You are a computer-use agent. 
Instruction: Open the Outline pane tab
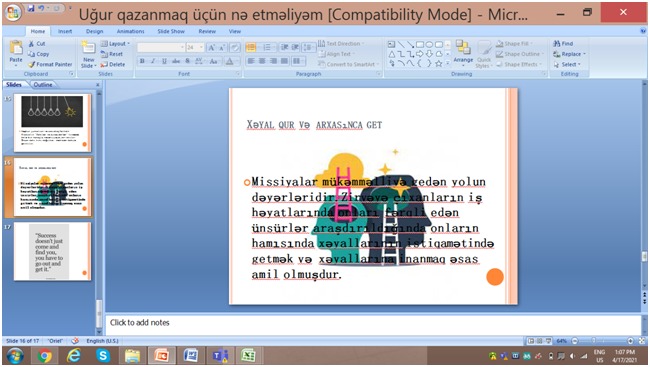(43, 84)
